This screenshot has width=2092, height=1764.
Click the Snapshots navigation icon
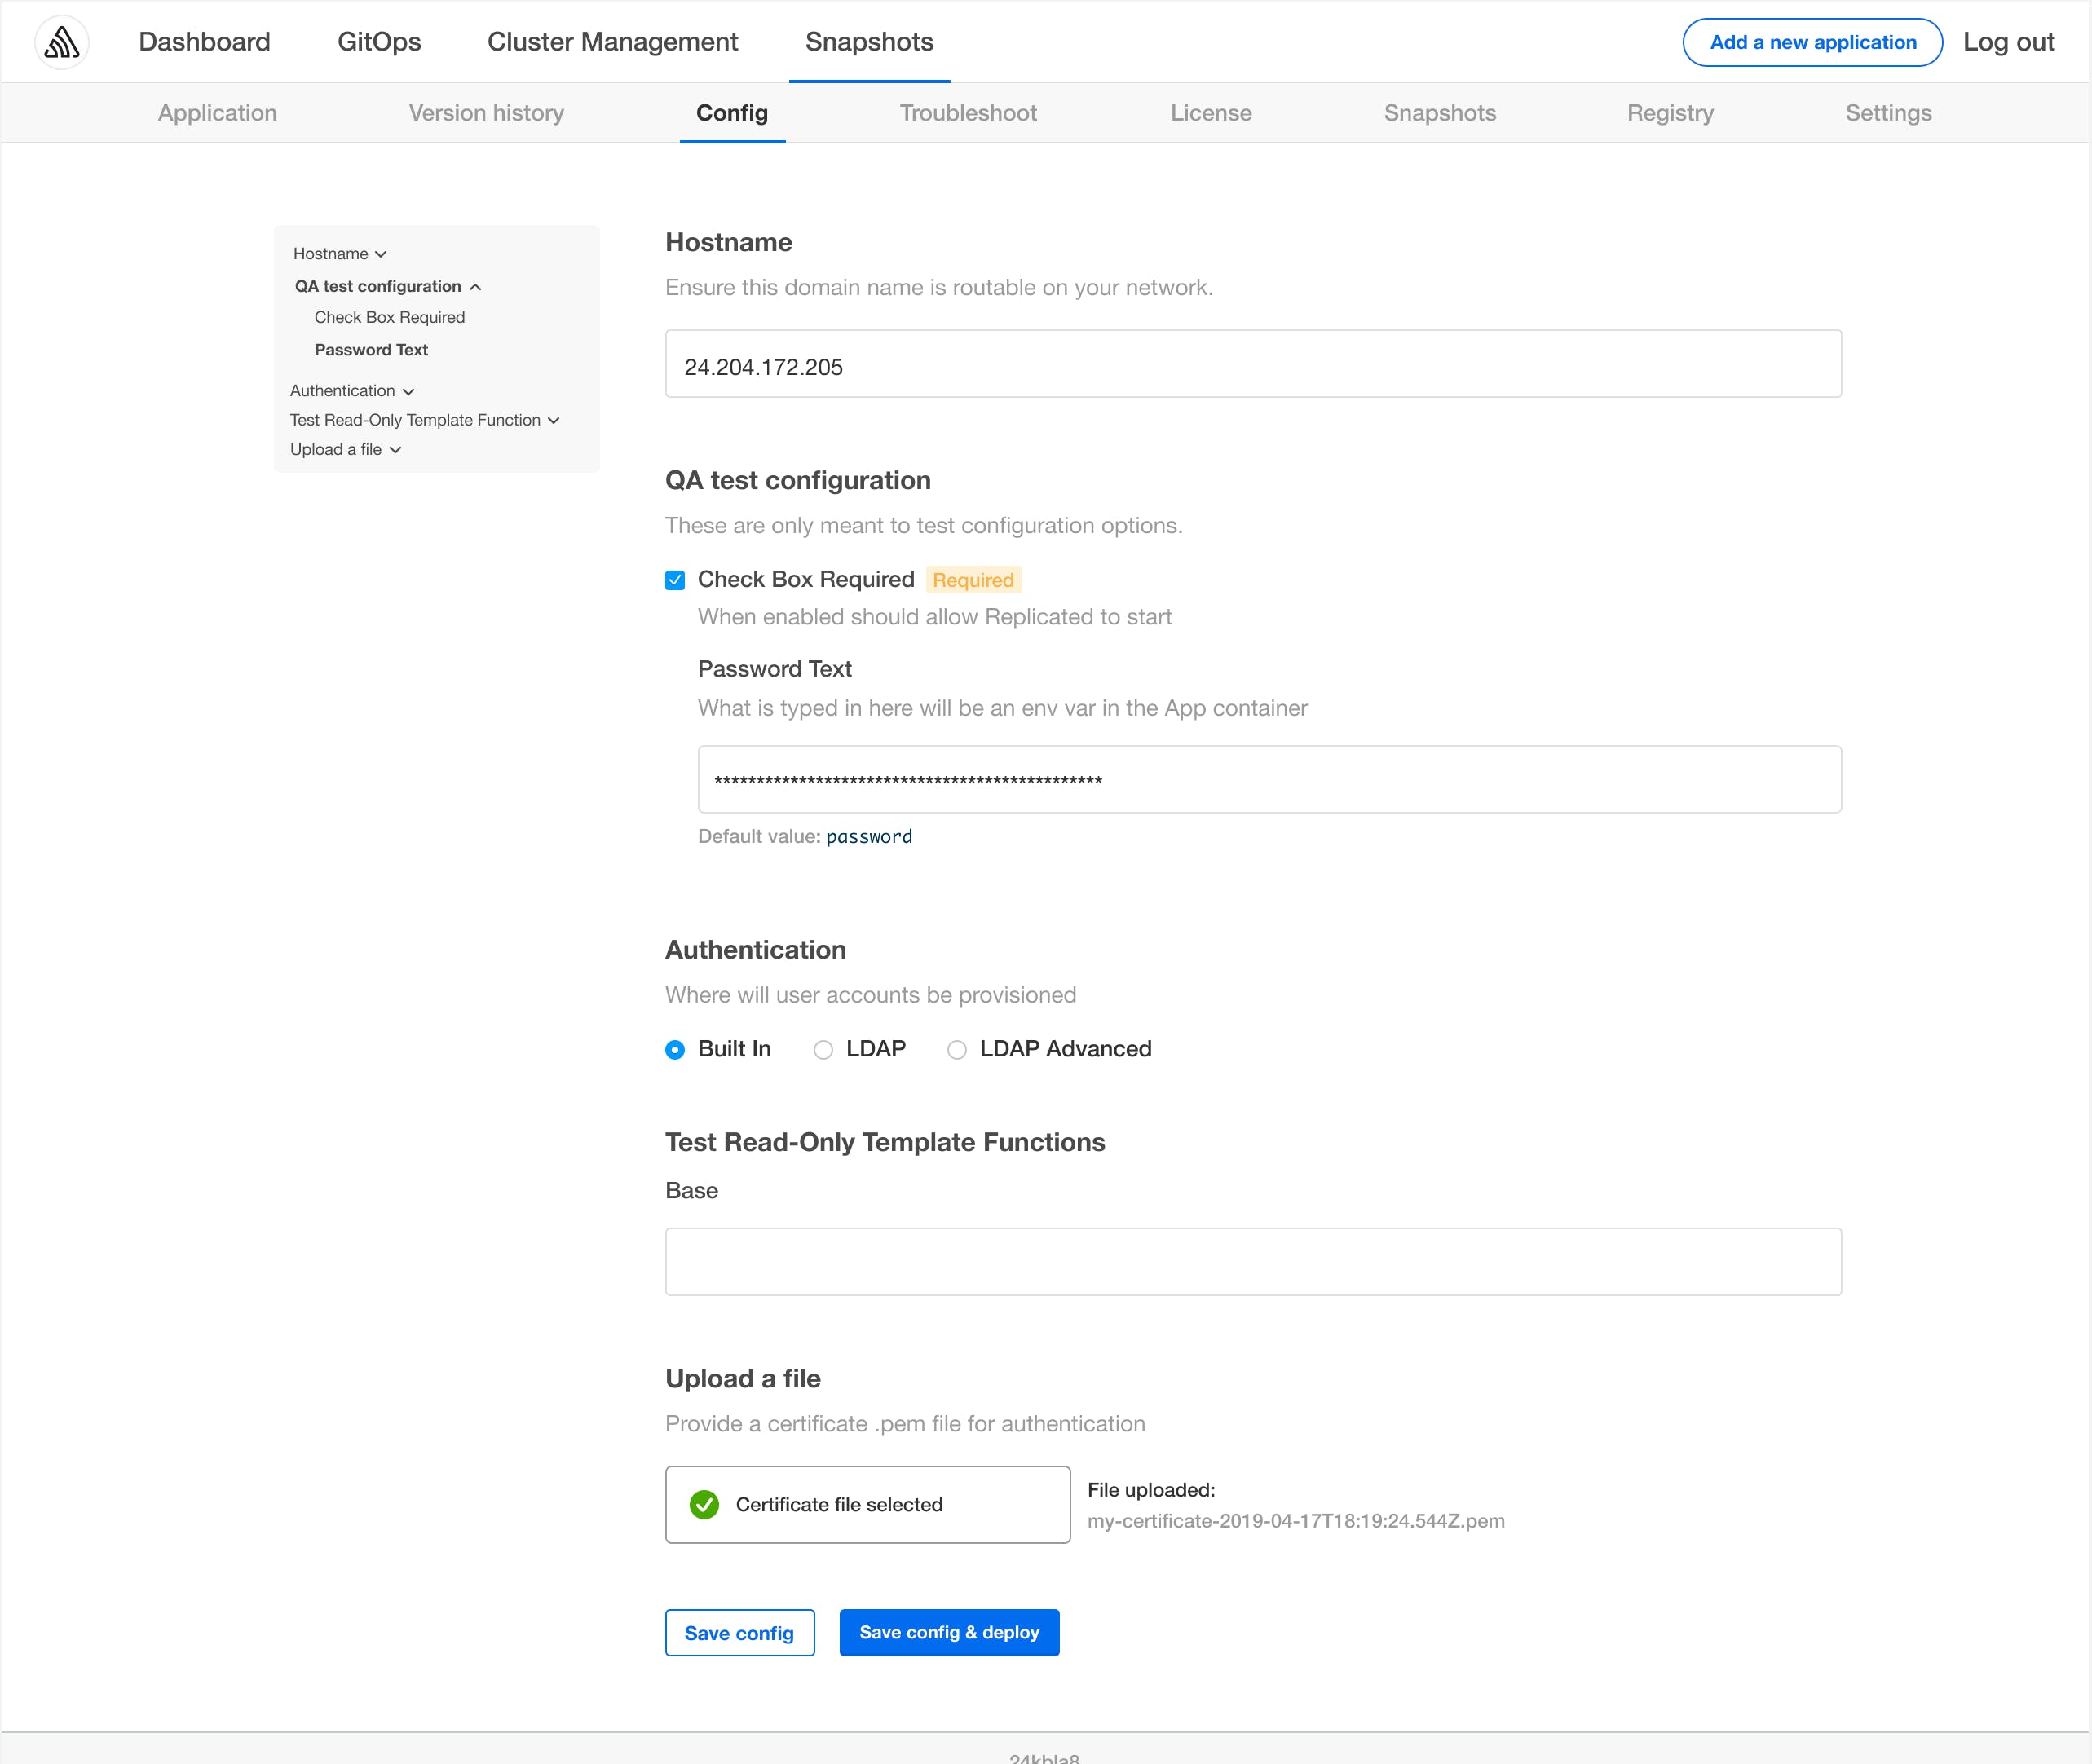click(868, 40)
